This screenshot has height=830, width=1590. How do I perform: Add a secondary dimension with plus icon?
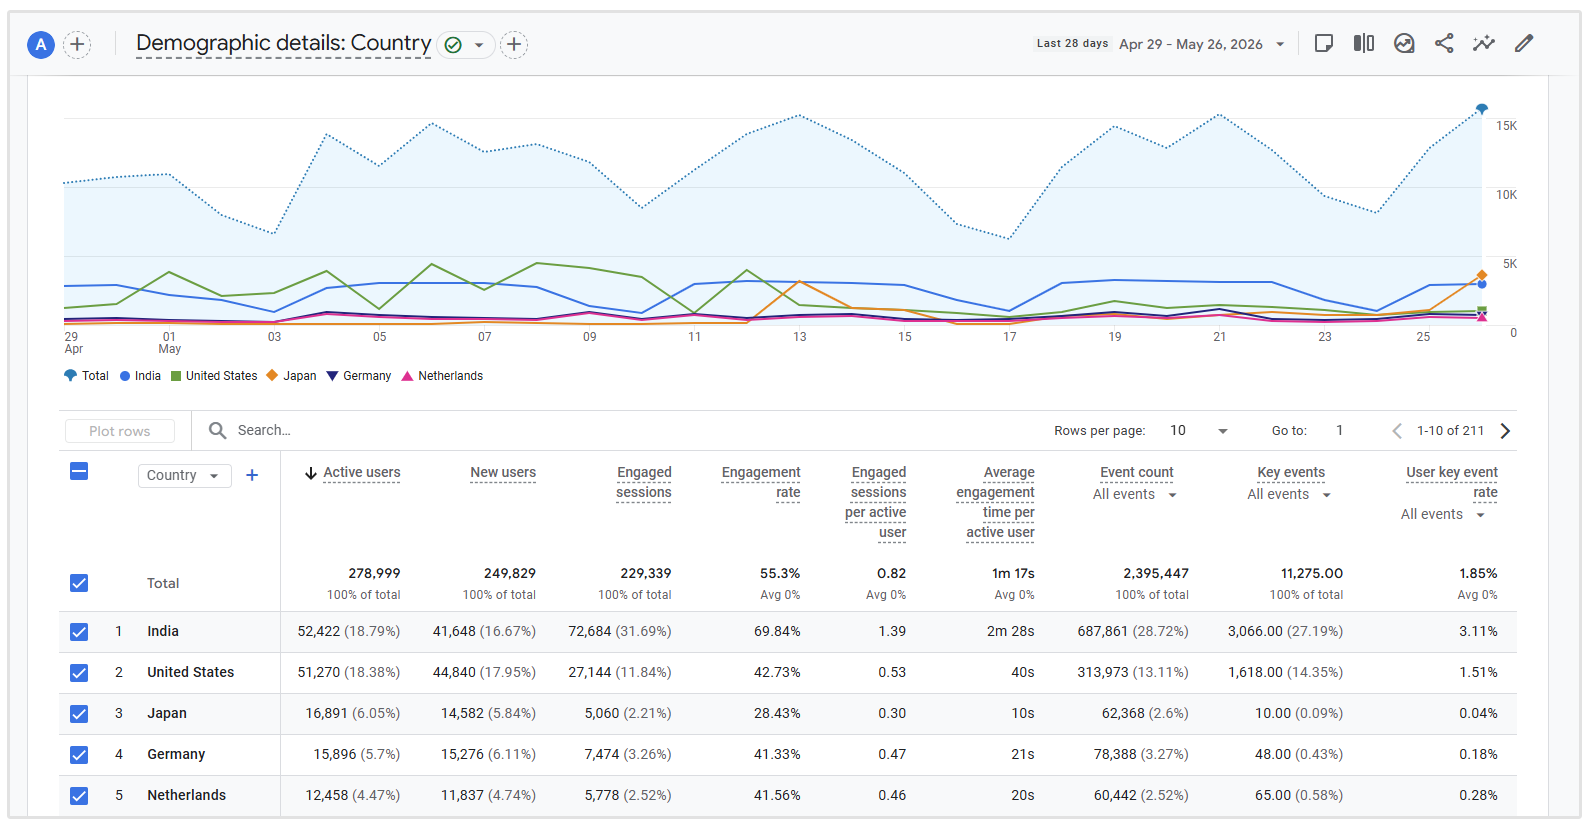tap(252, 475)
